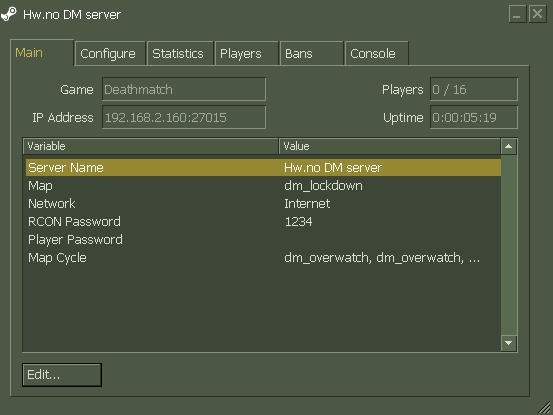Screen dimensions: 553x415
Task: Click the Hw.no DM server value cell
Action: click(x=333, y=167)
